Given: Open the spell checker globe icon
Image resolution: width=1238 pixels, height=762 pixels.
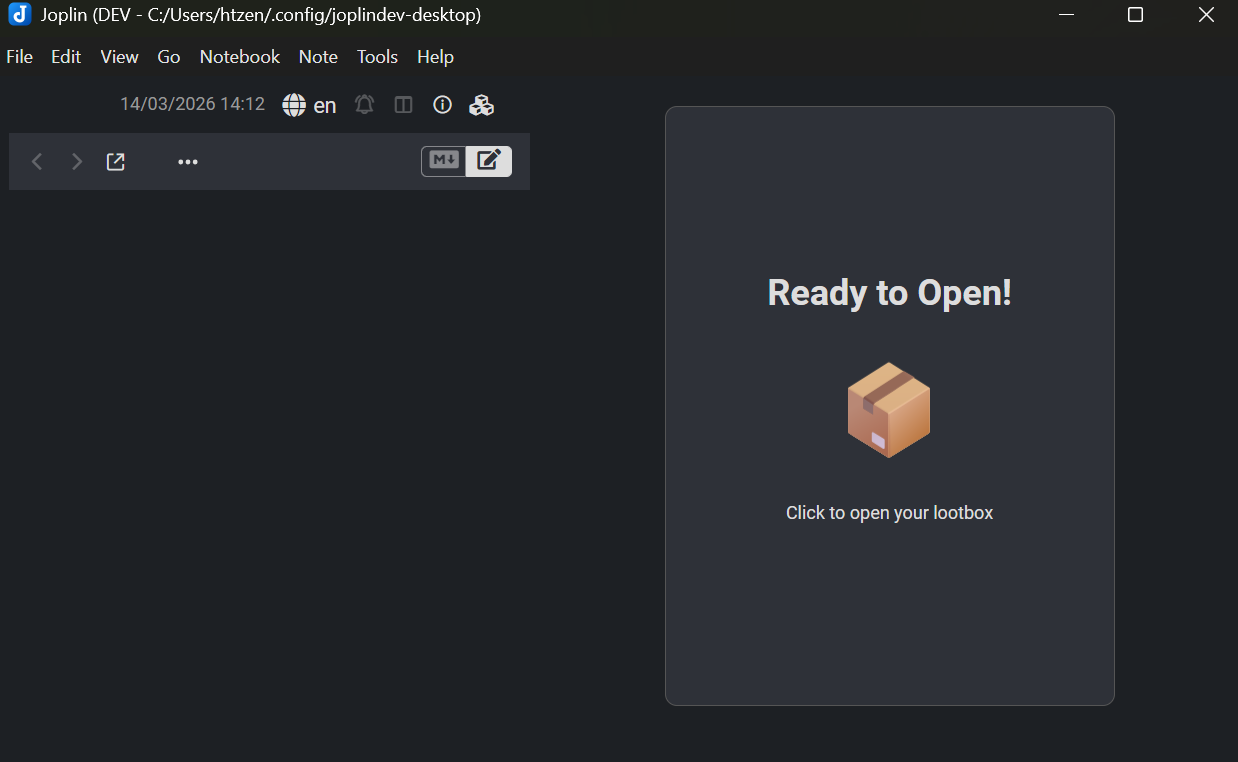Looking at the screenshot, I should click(292, 104).
